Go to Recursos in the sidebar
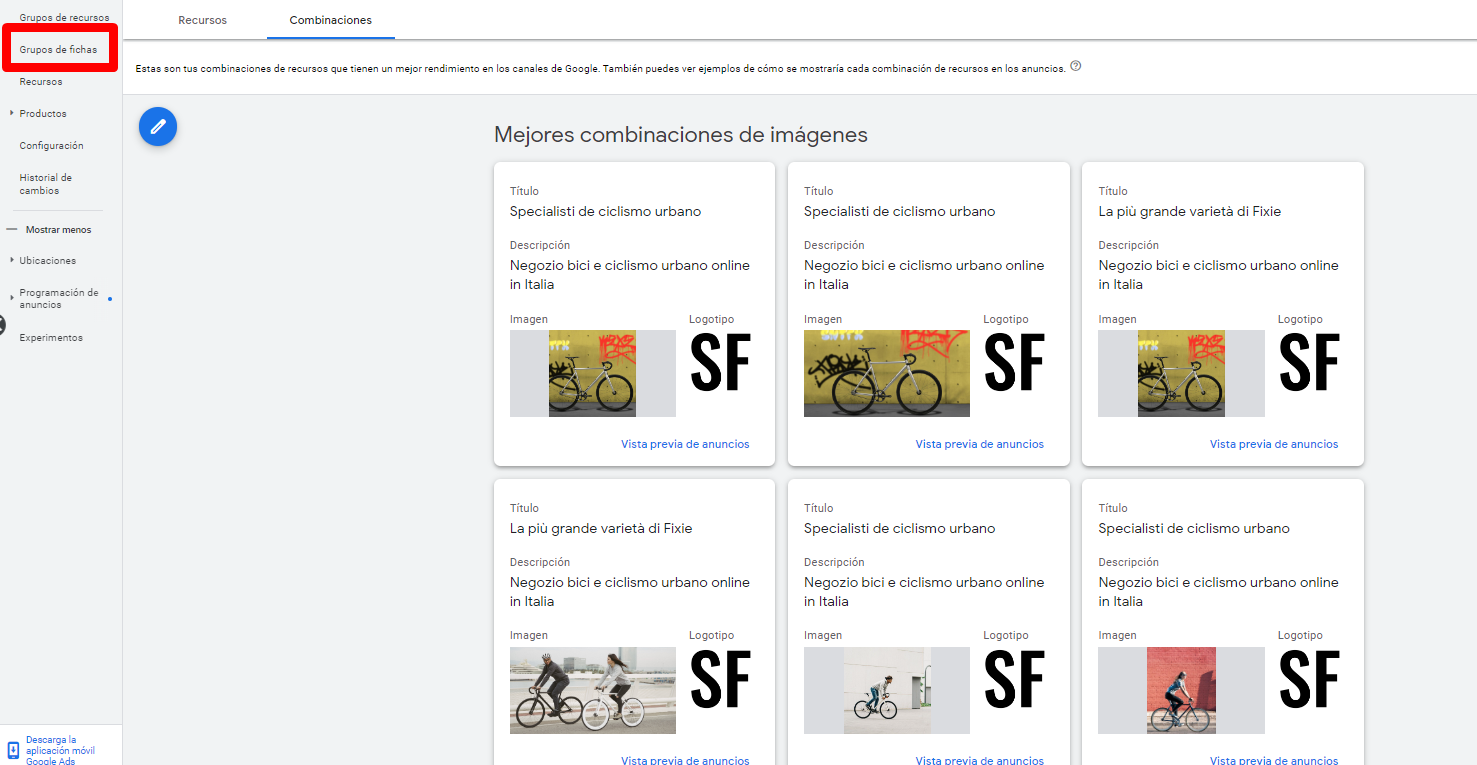The width and height of the screenshot is (1477, 765). click(x=41, y=82)
